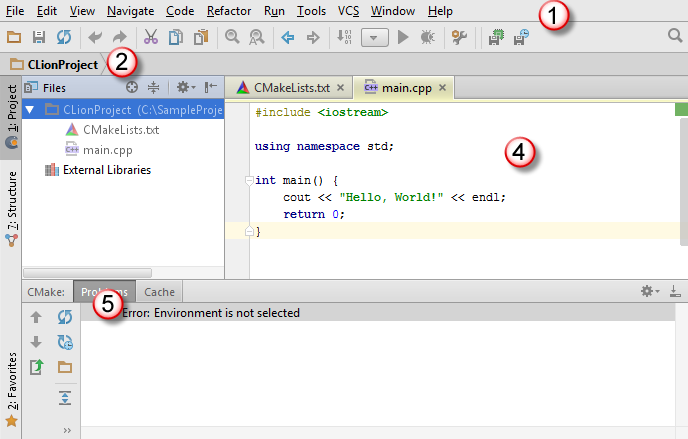Image resolution: width=688 pixels, height=439 pixels.
Task: Open the run configuration dropdown
Action: [373, 38]
